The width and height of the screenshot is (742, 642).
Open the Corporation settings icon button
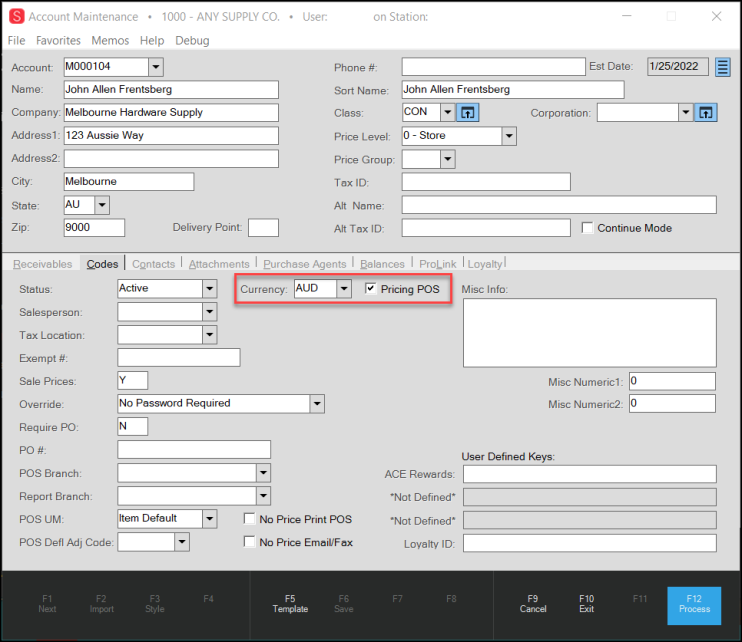click(706, 113)
